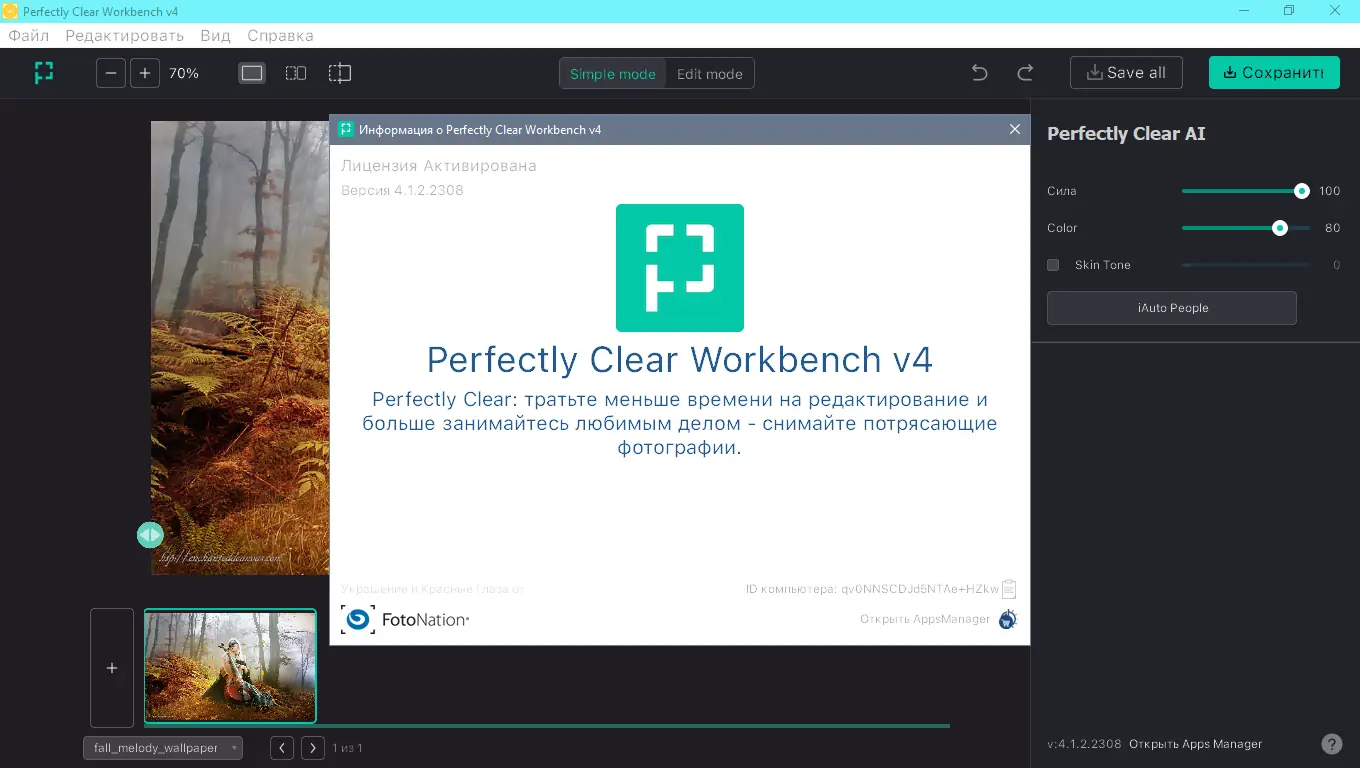
Task: Click Открыть Apps Manager in bottom bar
Action: pyautogui.click(x=1196, y=744)
